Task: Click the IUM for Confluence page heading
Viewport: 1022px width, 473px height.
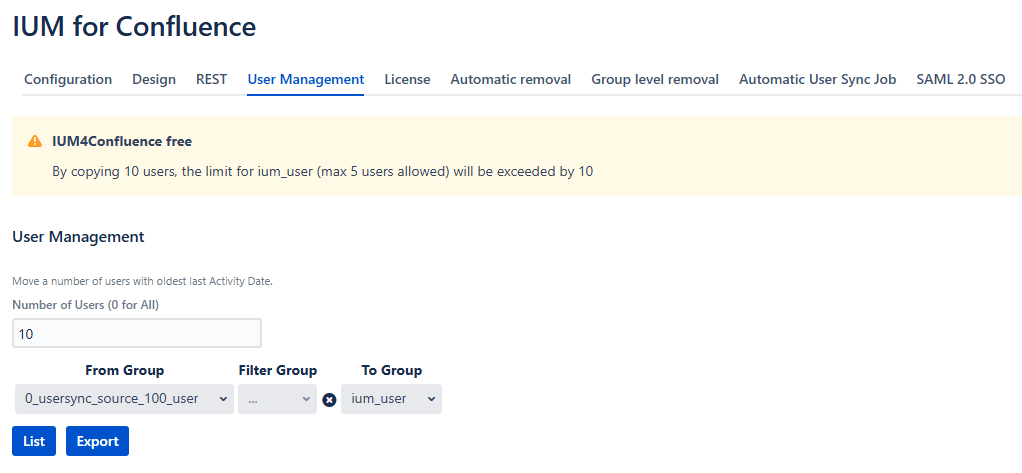Action: coord(134,27)
